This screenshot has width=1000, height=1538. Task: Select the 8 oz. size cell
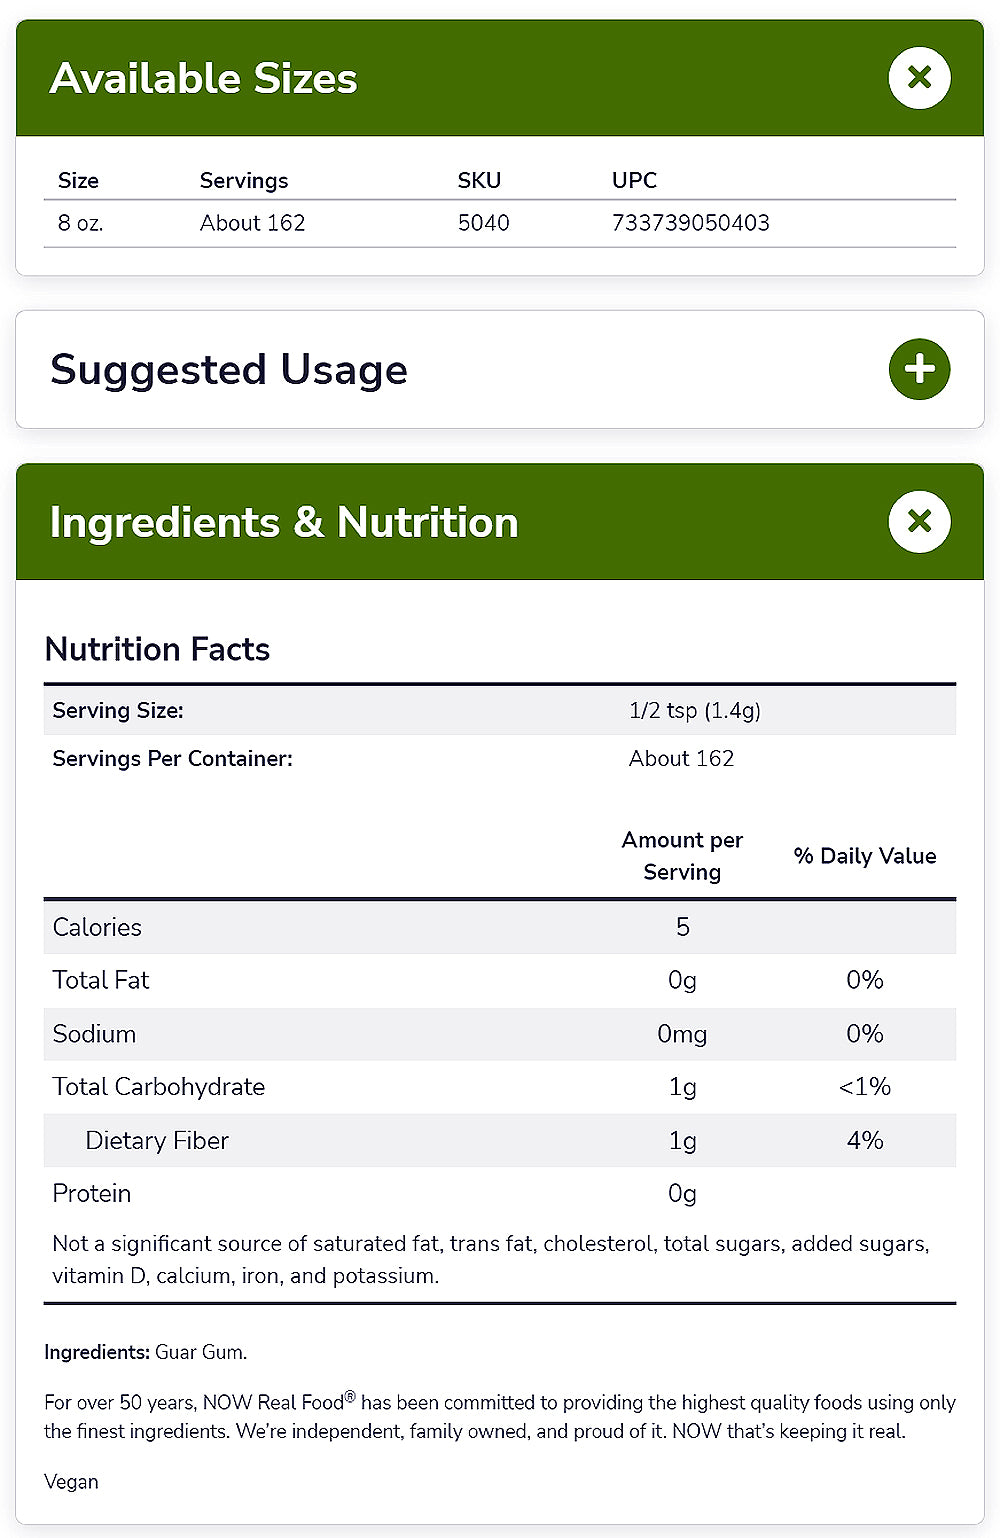coord(80,223)
